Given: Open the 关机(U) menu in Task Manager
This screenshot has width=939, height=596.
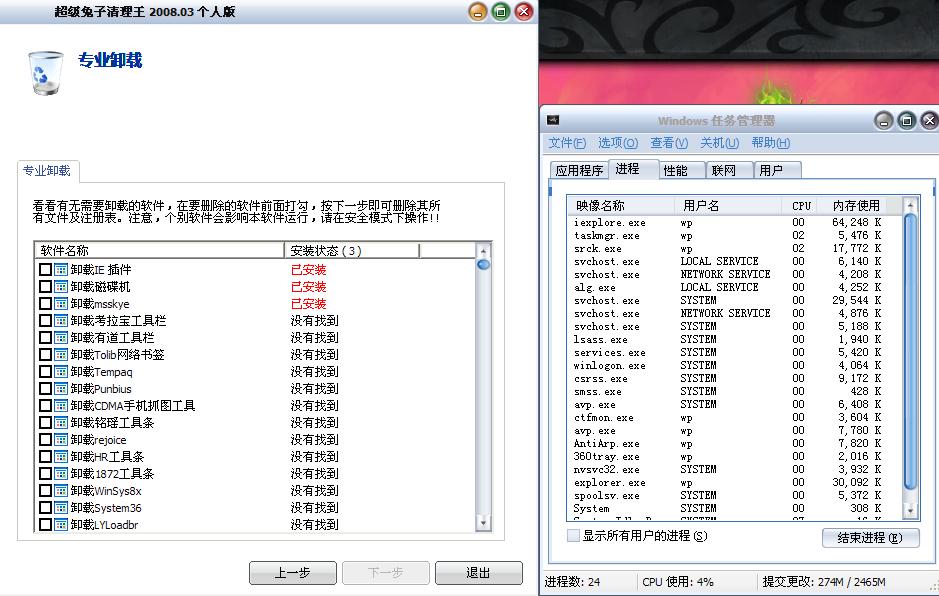Looking at the screenshot, I should (719, 143).
